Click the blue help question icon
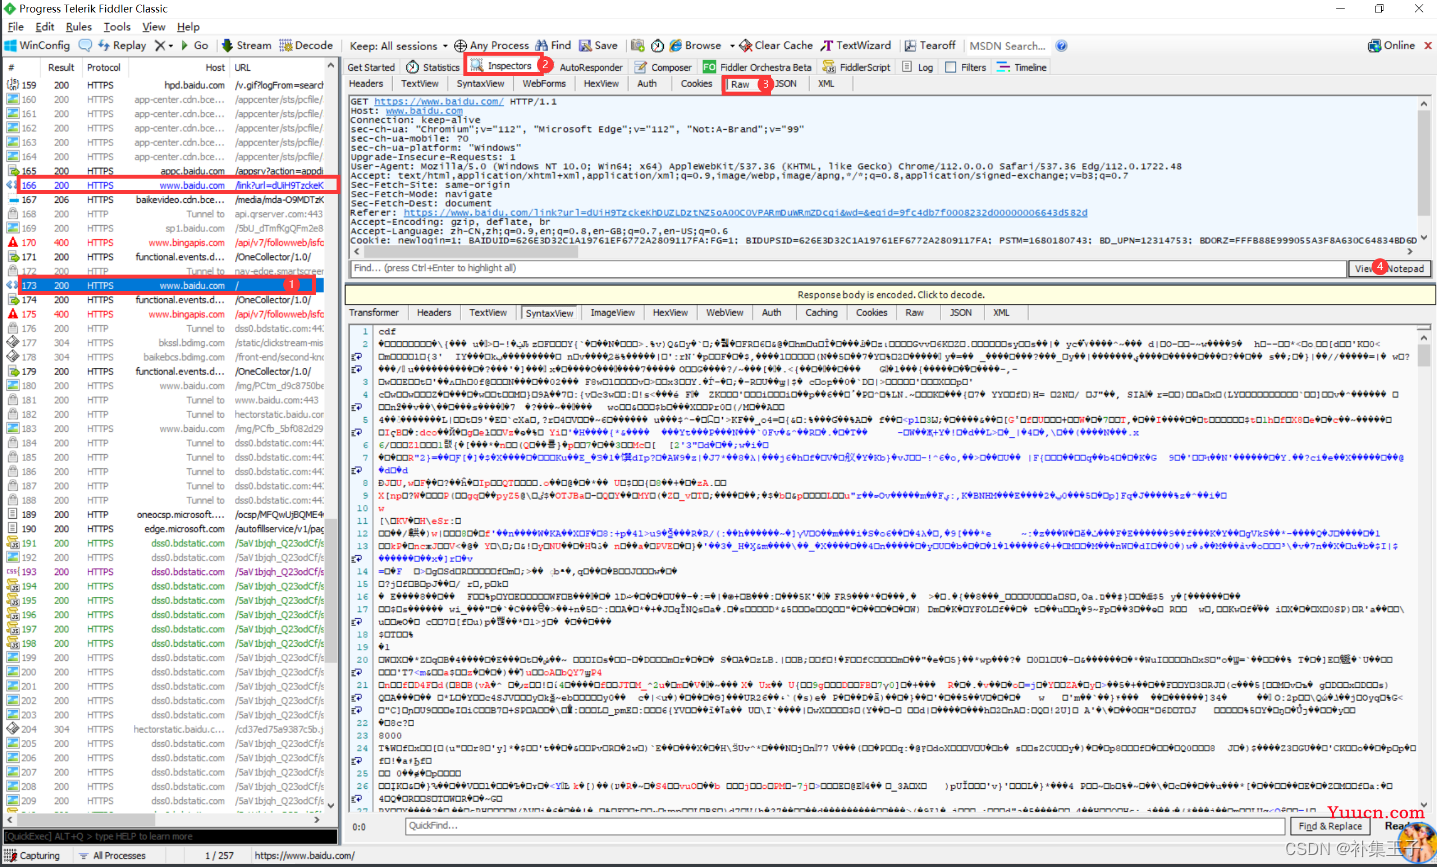This screenshot has height=867, width=1437. (x=1061, y=46)
